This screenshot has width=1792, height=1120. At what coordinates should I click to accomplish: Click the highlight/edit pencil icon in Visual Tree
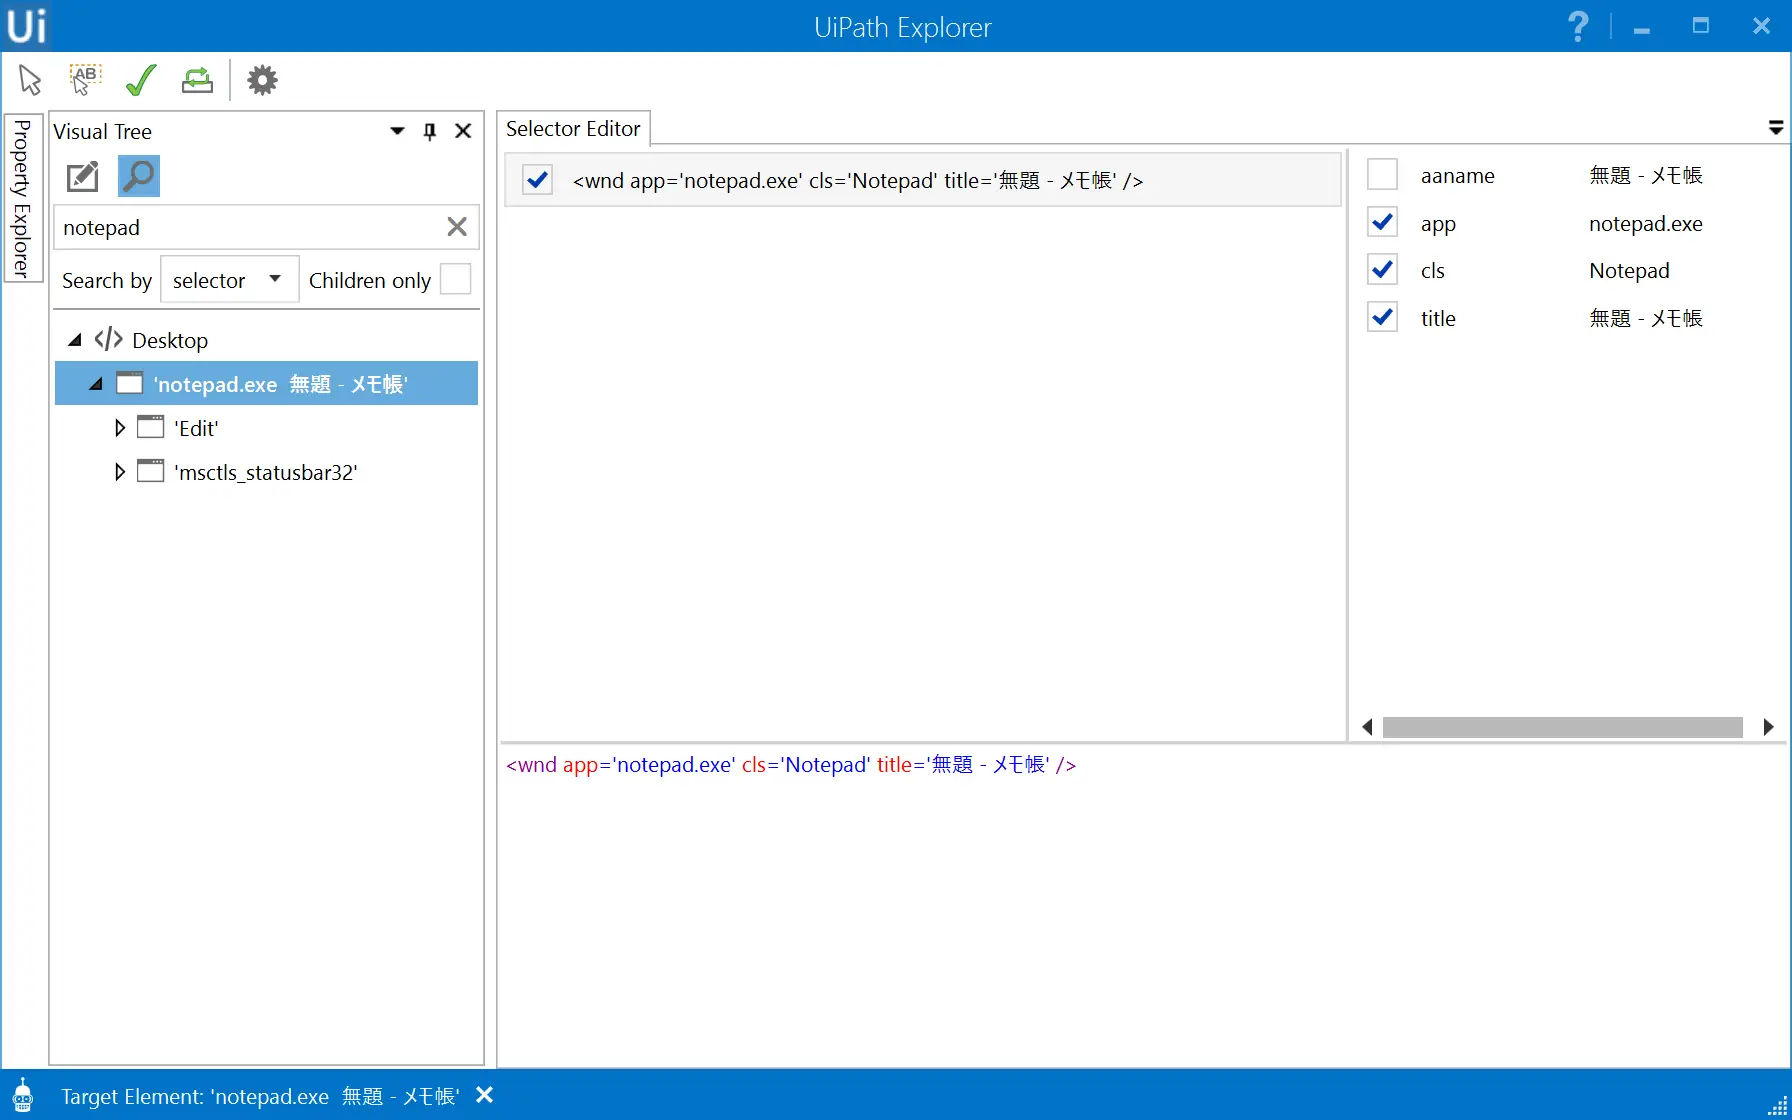pos(83,176)
